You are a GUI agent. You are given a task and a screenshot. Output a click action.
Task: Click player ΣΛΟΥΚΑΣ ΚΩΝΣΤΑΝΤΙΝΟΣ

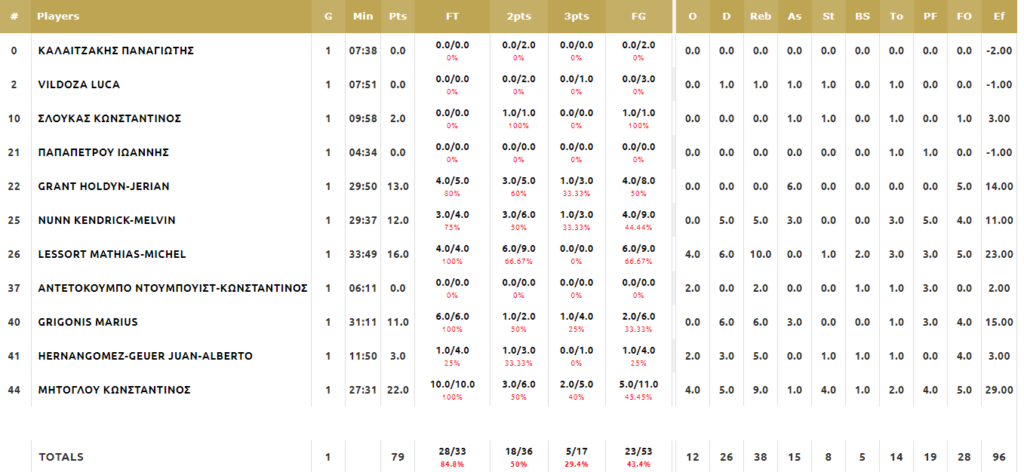point(109,118)
